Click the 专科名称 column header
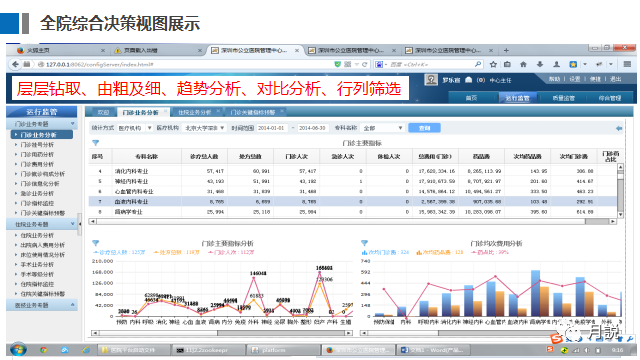The width and height of the screenshot is (640, 360). pos(147,156)
